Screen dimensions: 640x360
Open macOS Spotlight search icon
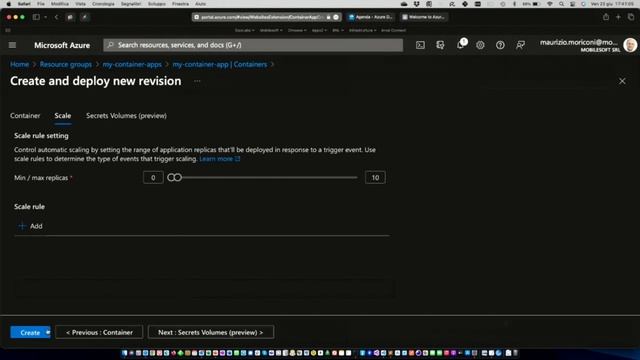coord(561,4)
